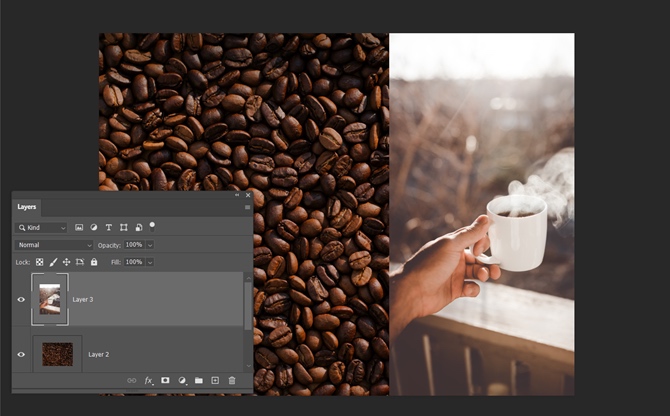Click the Add layer style fx icon
This screenshot has width=670, height=416.
[149, 380]
